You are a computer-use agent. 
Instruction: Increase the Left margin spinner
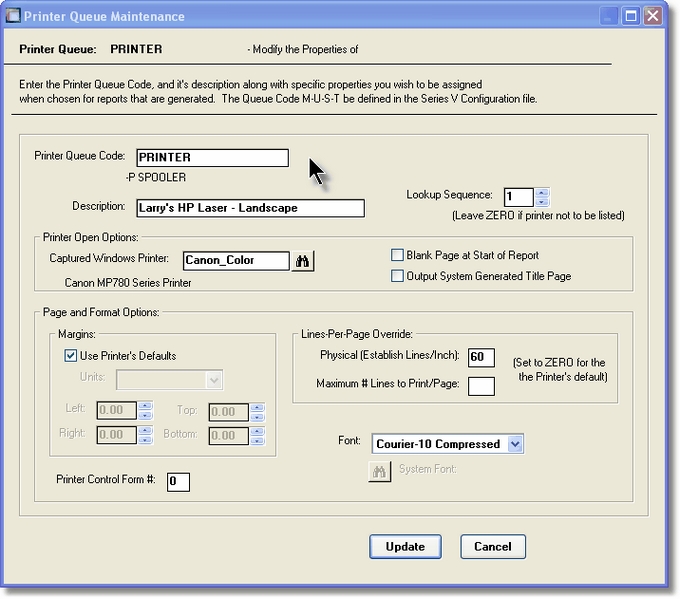point(145,406)
